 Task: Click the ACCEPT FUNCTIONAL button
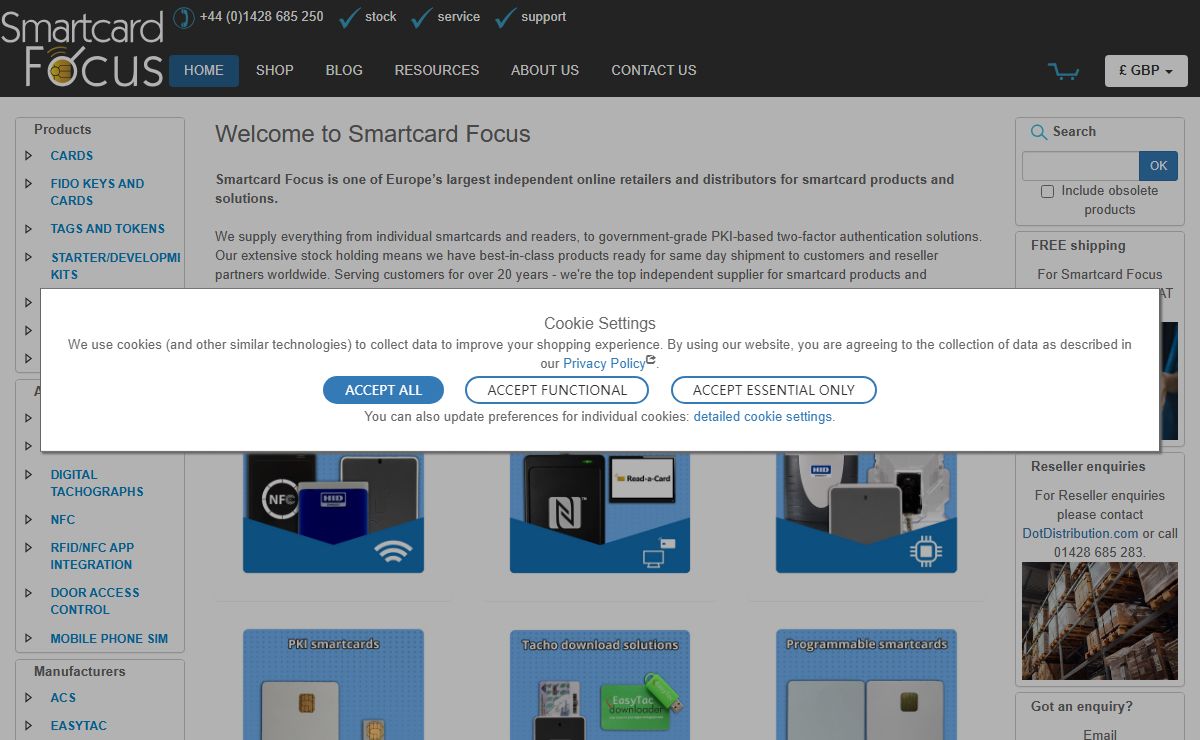[557, 390]
